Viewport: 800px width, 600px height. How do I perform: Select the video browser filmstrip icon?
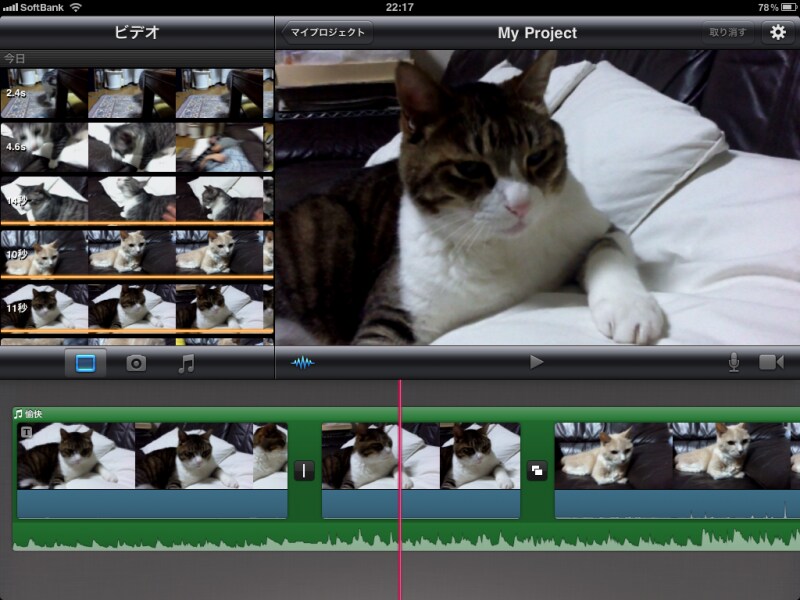pos(85,364)
